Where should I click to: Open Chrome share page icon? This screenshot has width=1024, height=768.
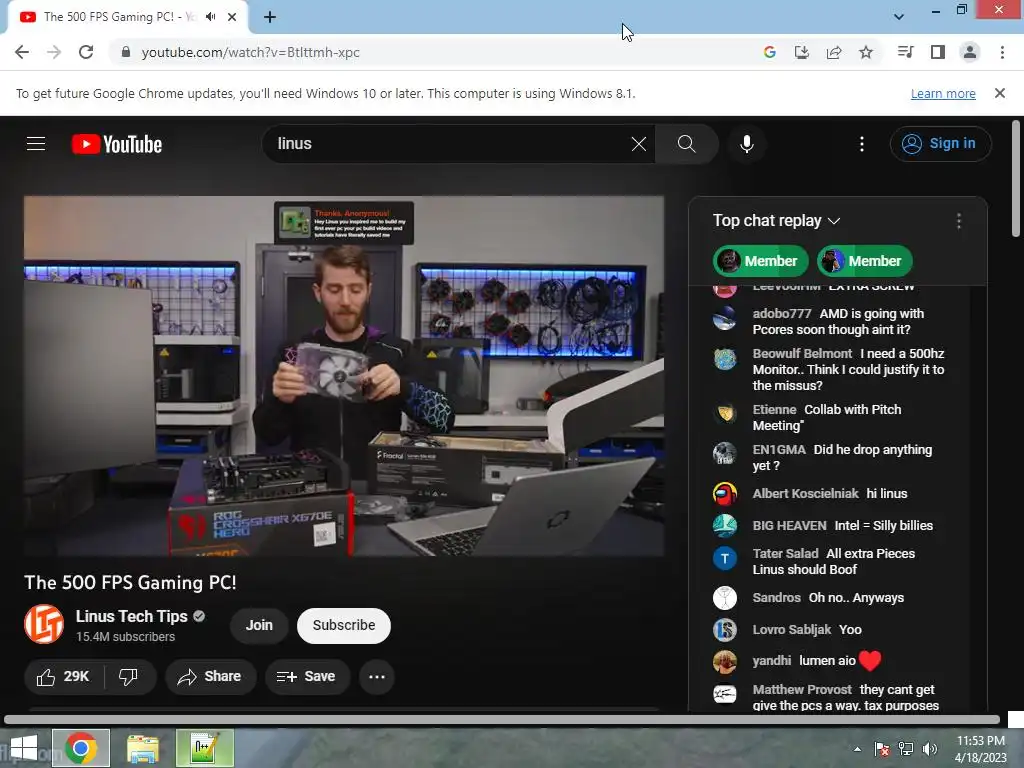point(834,52)
